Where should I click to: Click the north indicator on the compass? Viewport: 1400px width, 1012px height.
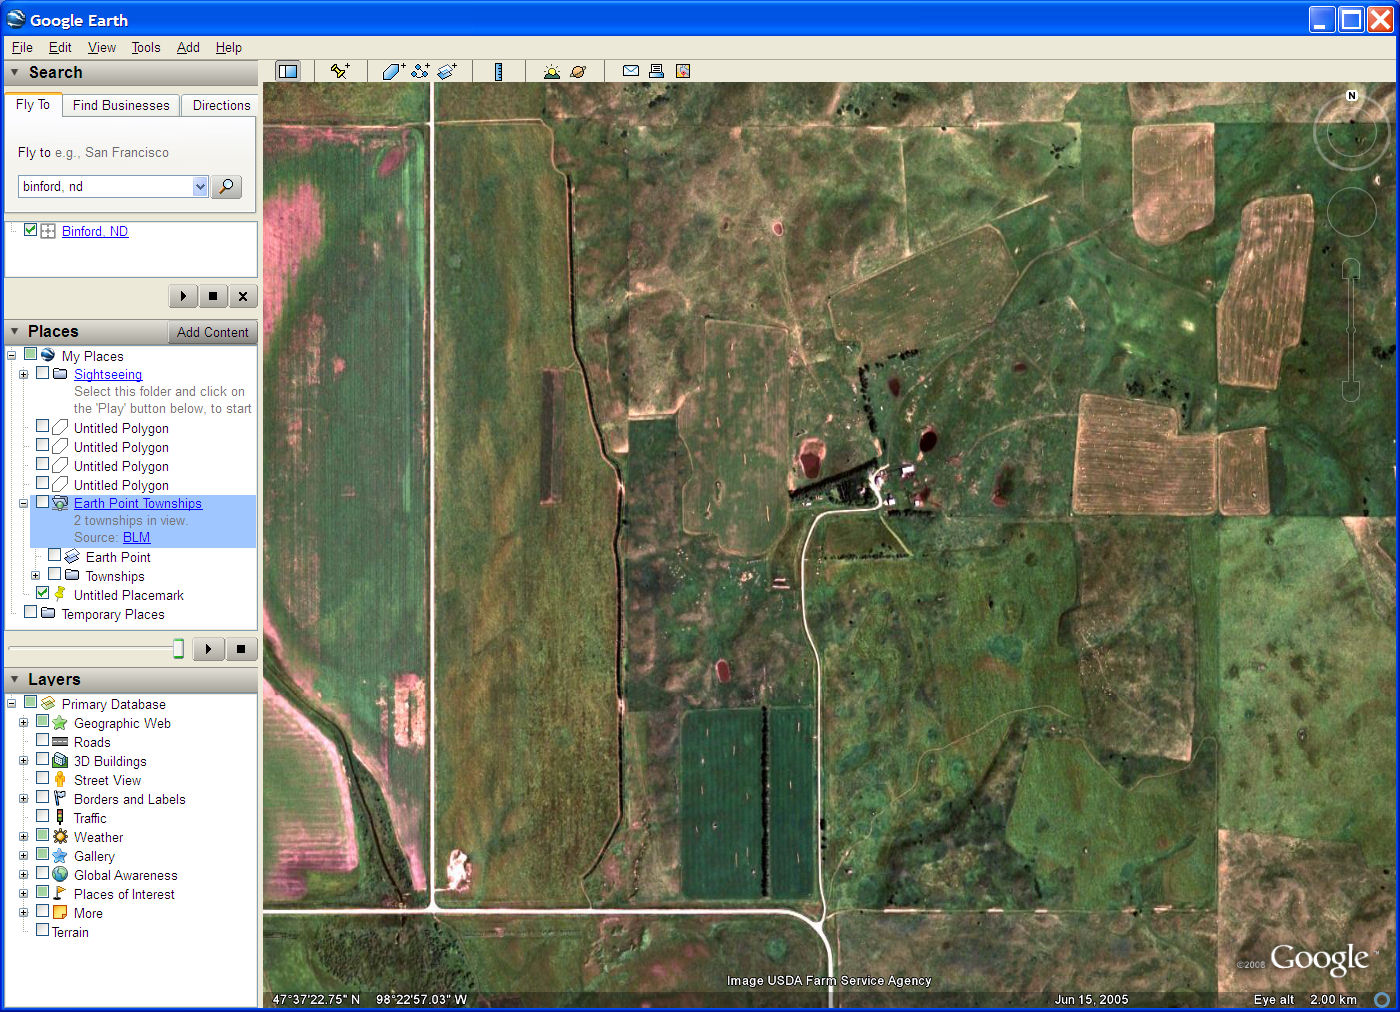[x=1352, y=96]
